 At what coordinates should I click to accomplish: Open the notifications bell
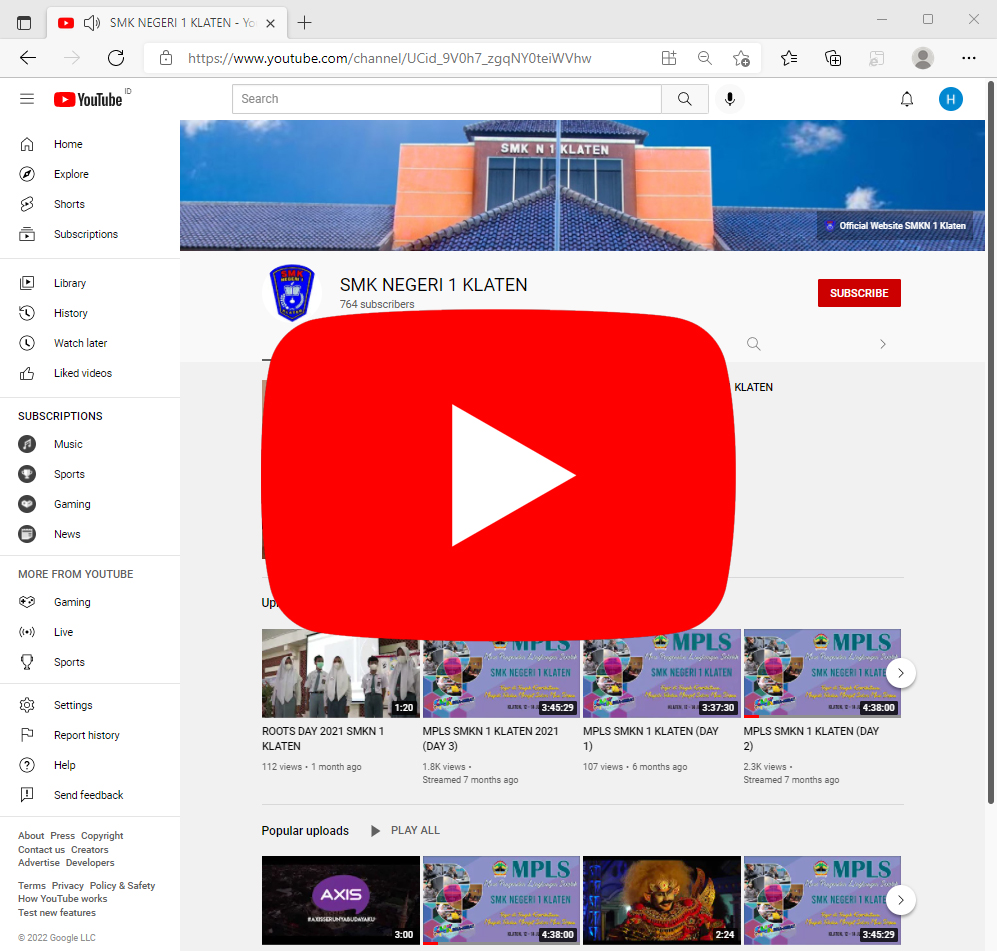907,99
